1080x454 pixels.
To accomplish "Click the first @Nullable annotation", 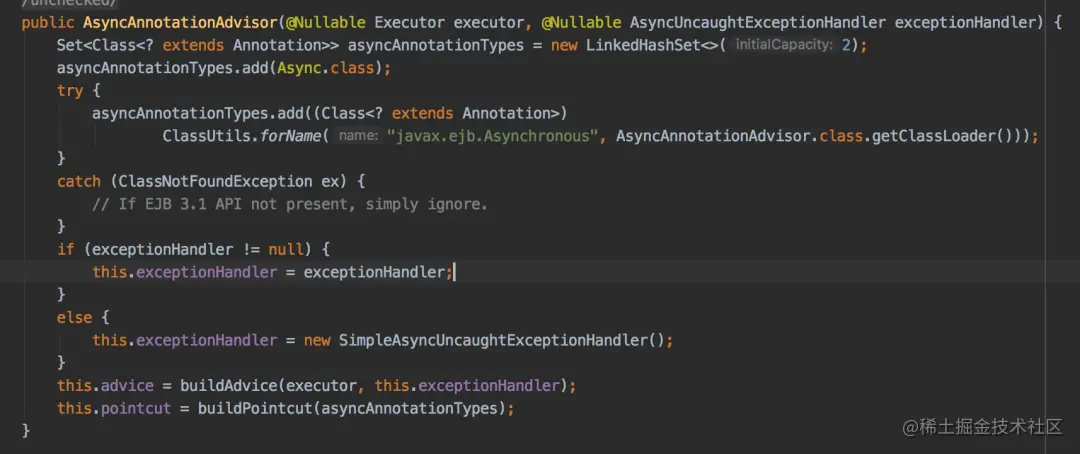I will 326,23.
